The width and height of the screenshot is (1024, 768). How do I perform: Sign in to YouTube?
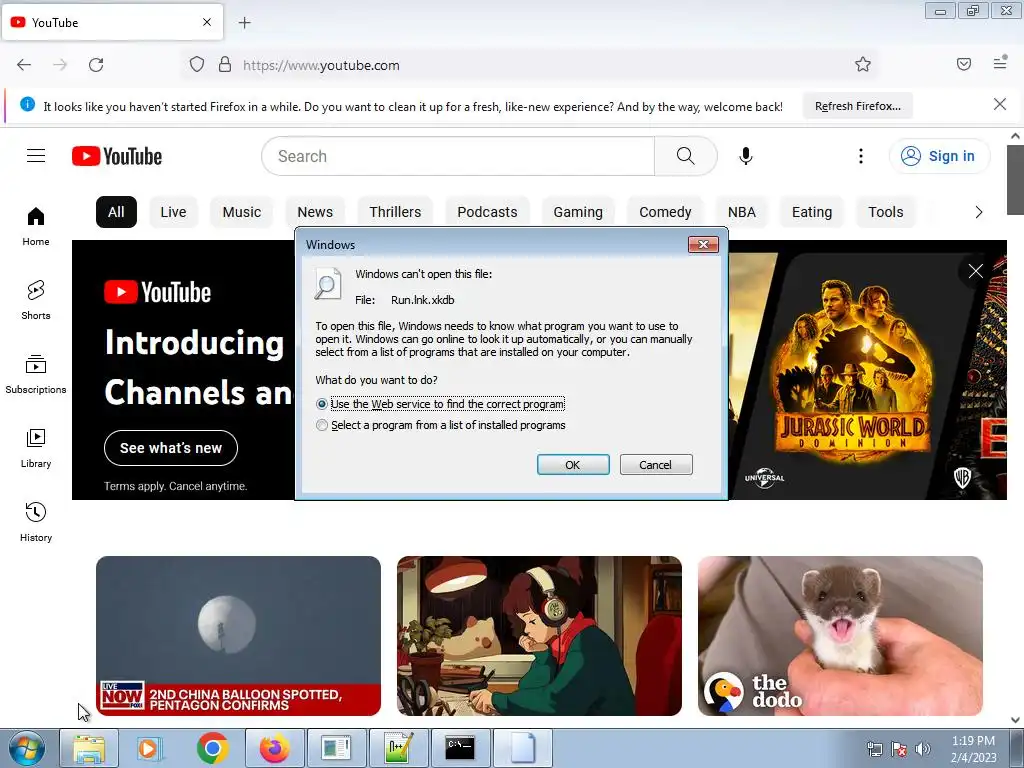tap(939, 156)
